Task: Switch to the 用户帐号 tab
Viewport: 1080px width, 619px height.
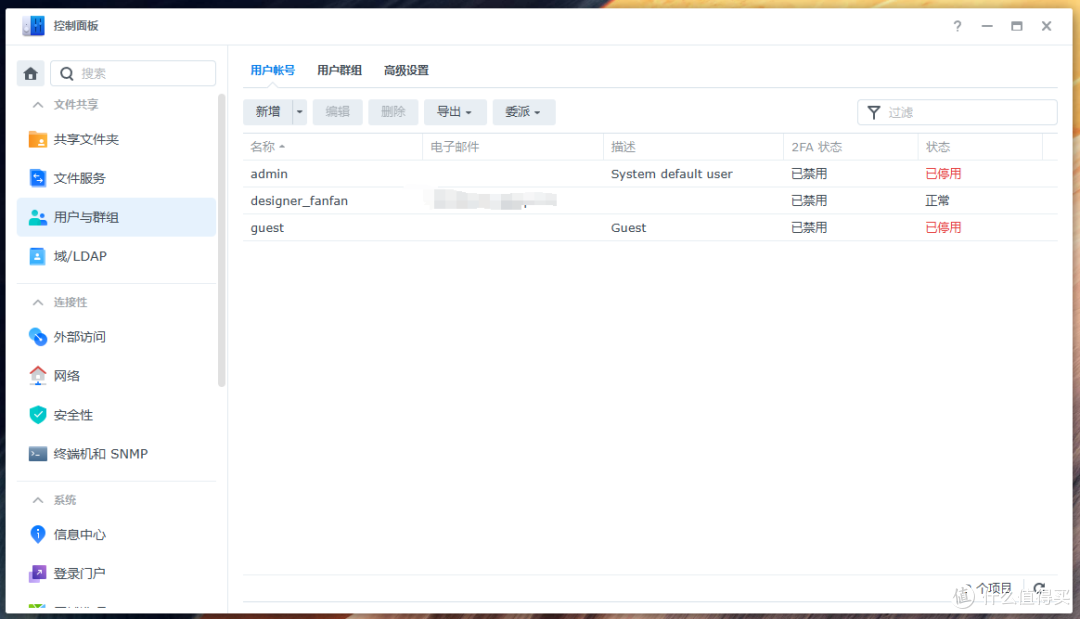Action: click(273, 70)
